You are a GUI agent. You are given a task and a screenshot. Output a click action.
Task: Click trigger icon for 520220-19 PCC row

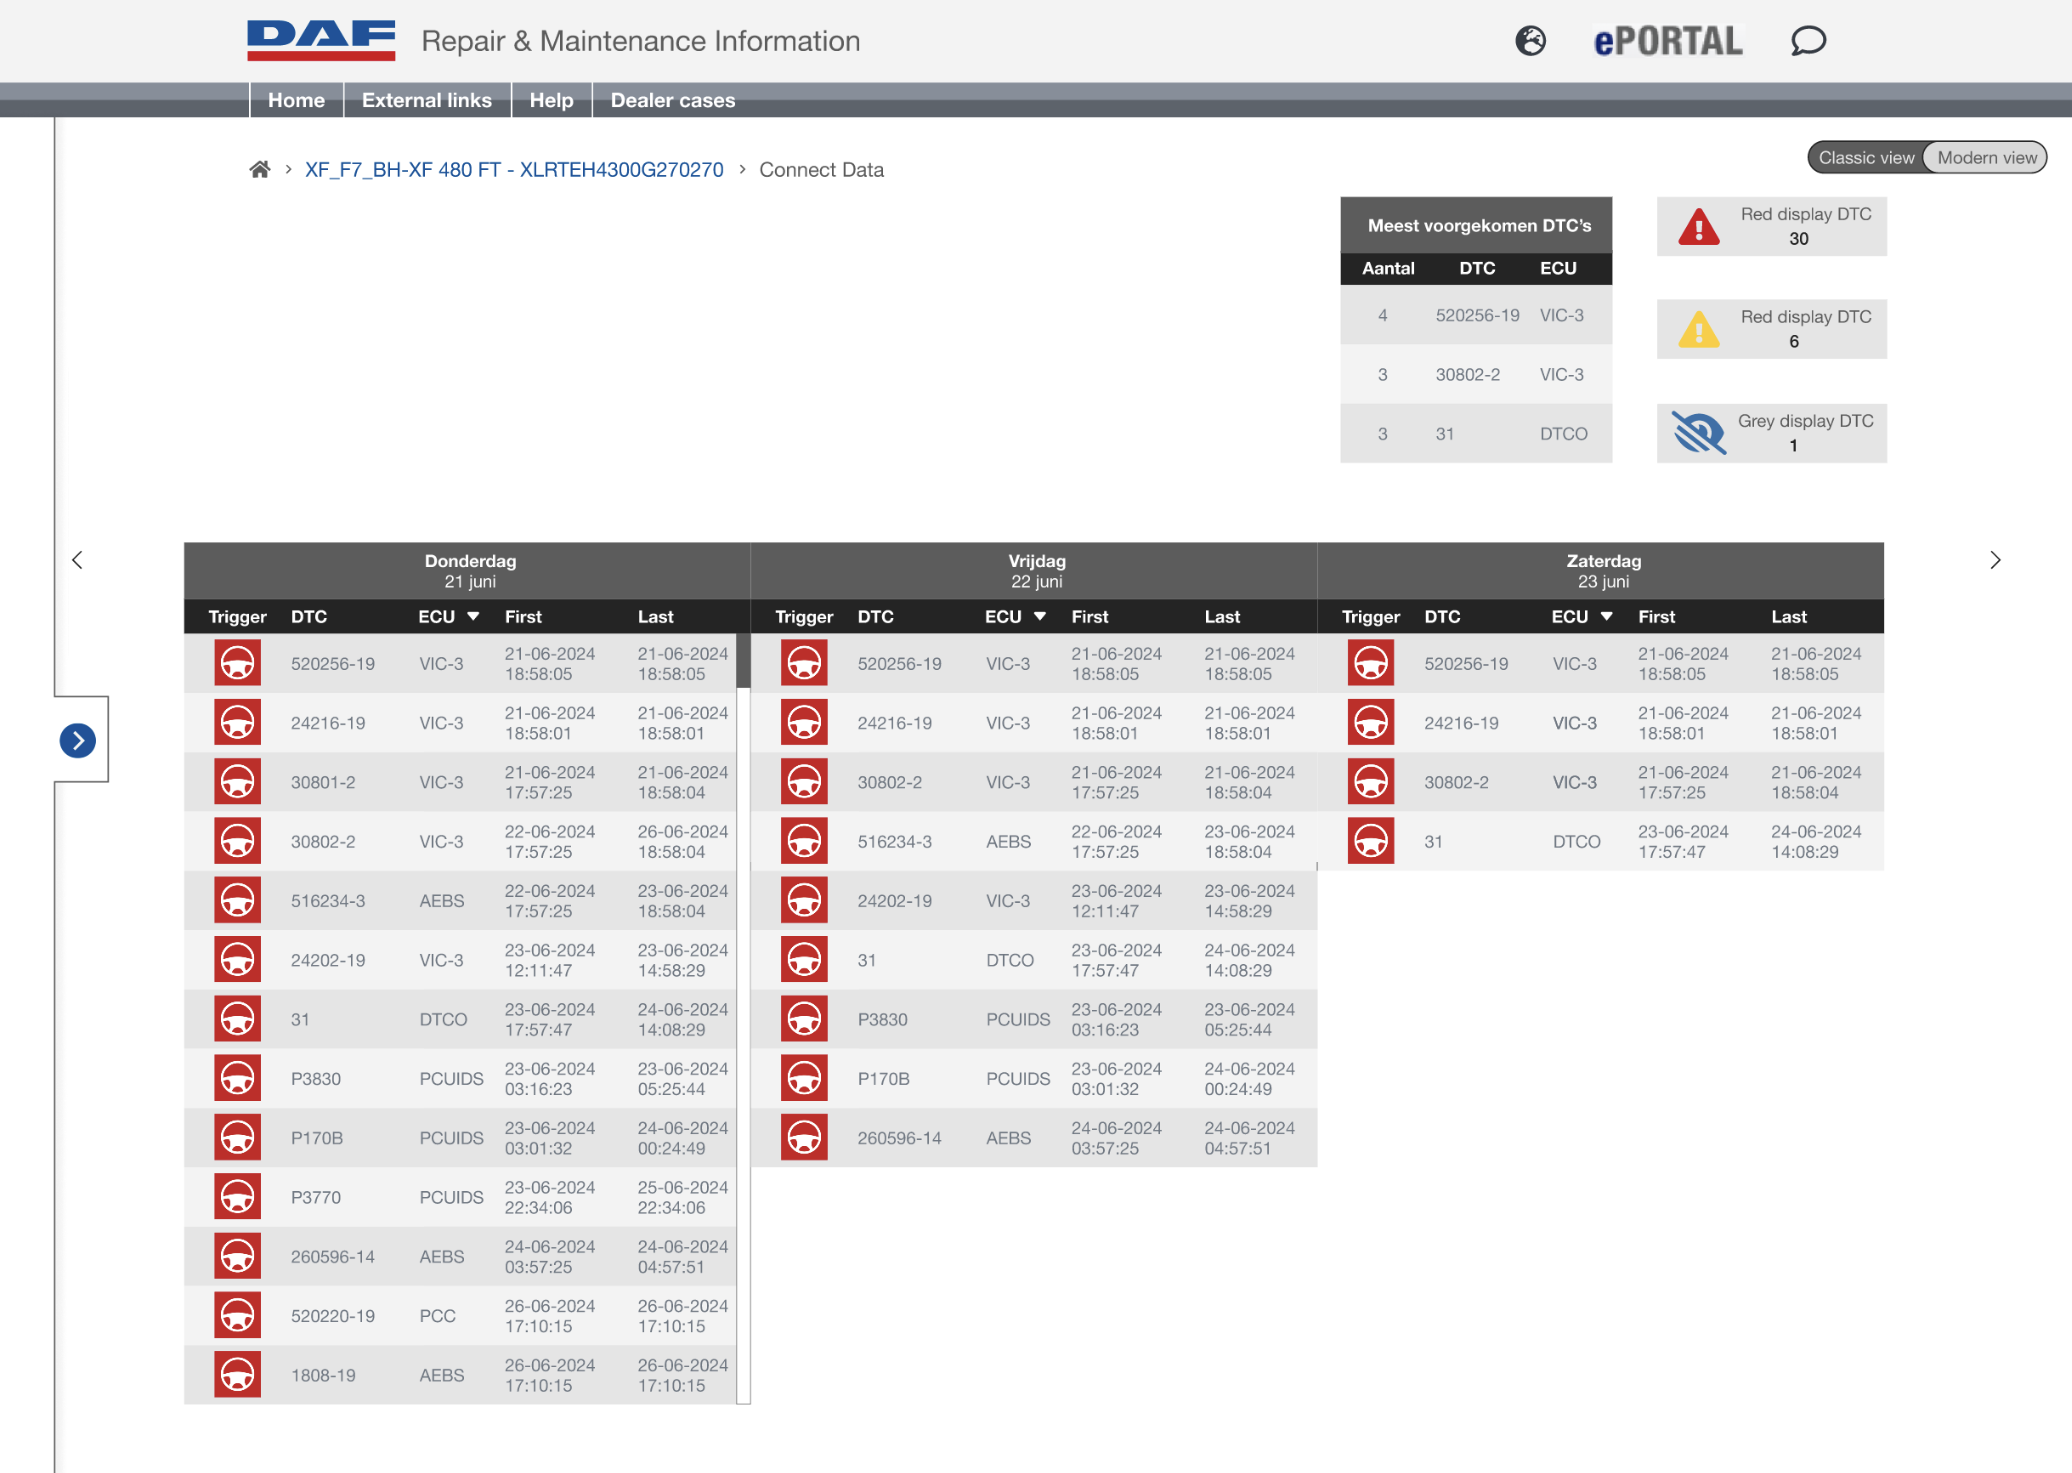pyautogui.click(x=237, y=1316)
